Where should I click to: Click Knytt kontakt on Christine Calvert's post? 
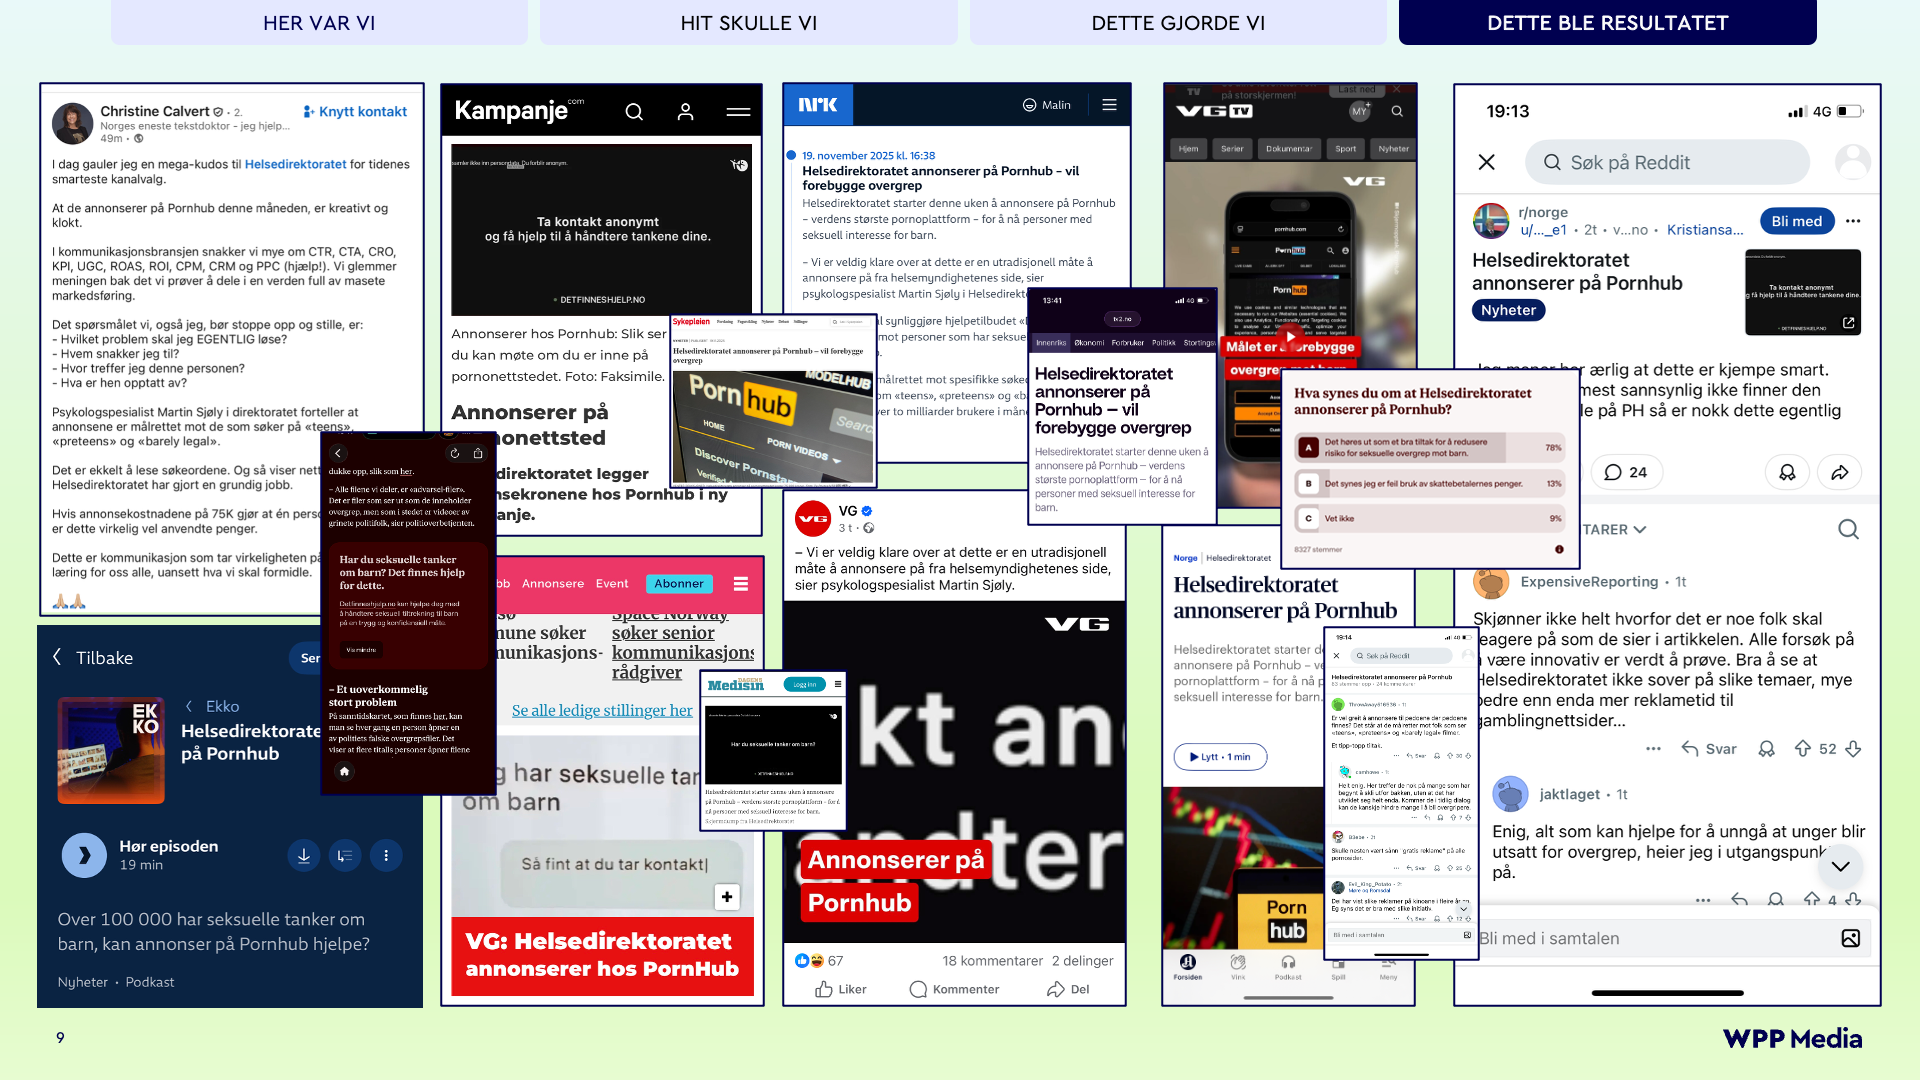point(355,111)
